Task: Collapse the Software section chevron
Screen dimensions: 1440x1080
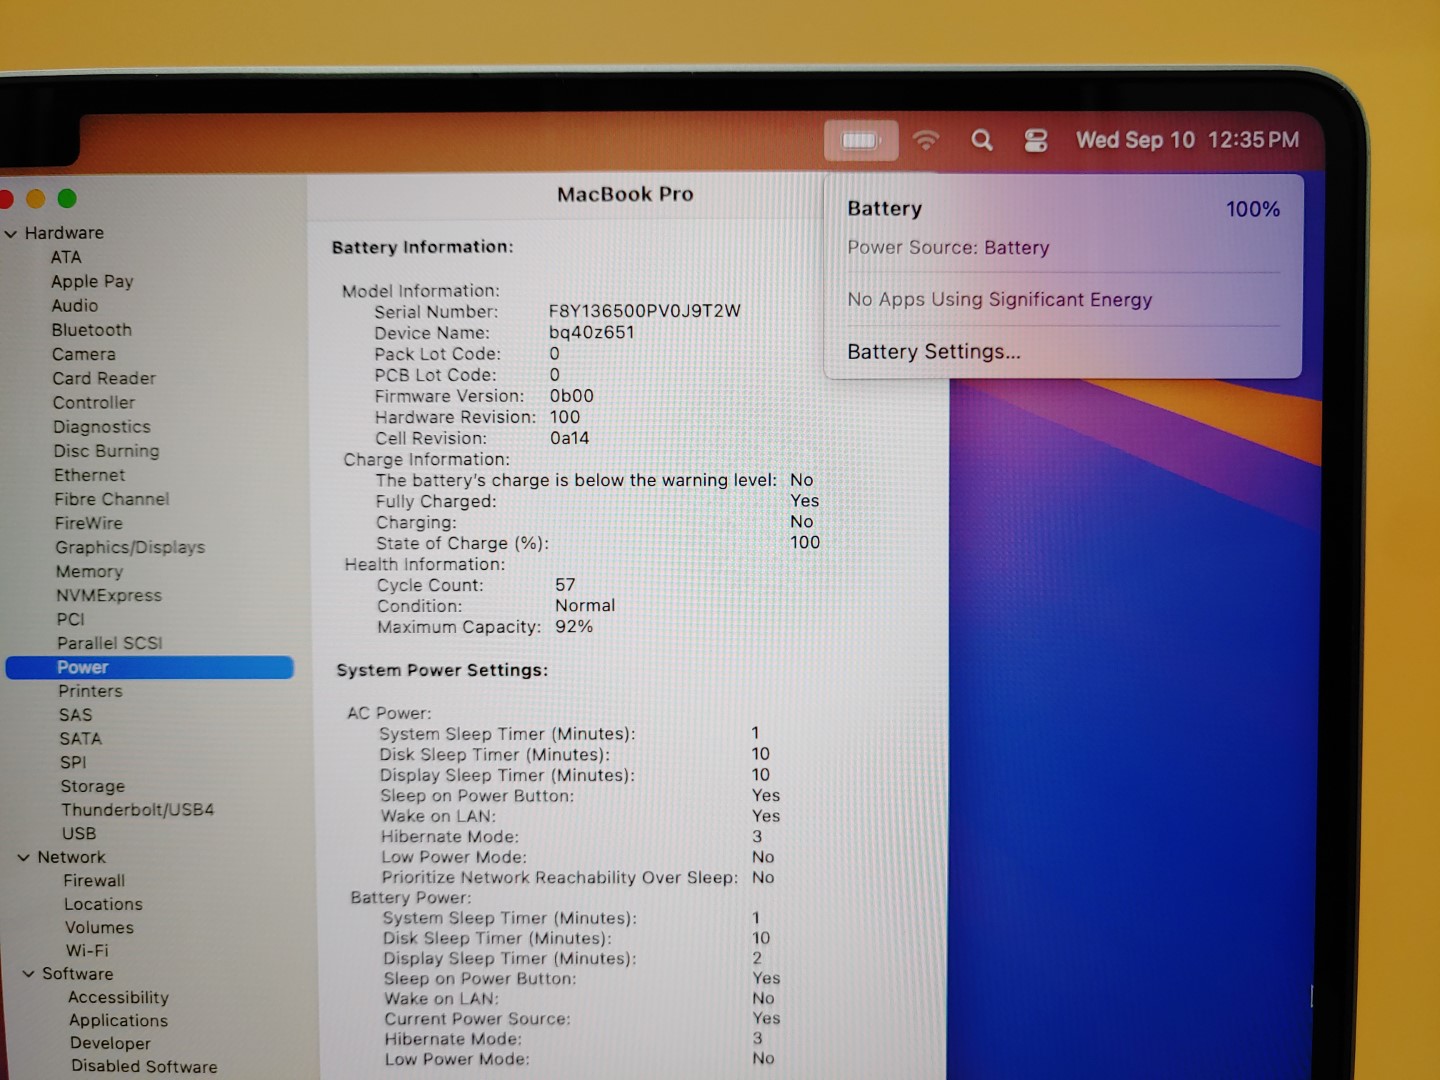Action: 28,974
